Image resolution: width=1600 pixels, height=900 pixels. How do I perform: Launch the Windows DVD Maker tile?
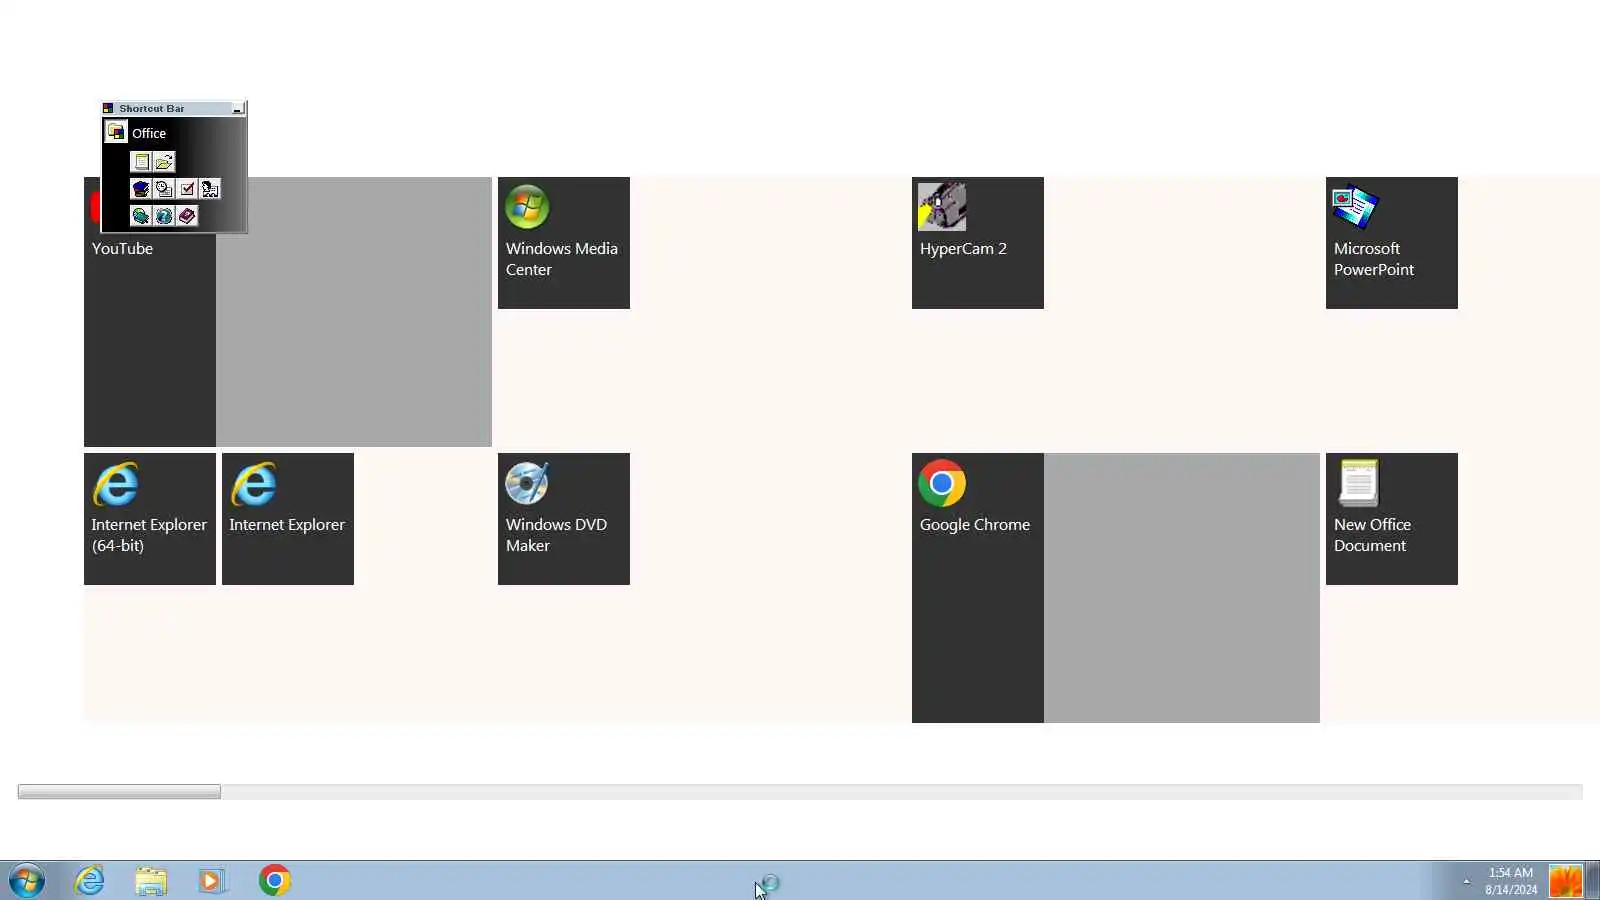point(564,519)
